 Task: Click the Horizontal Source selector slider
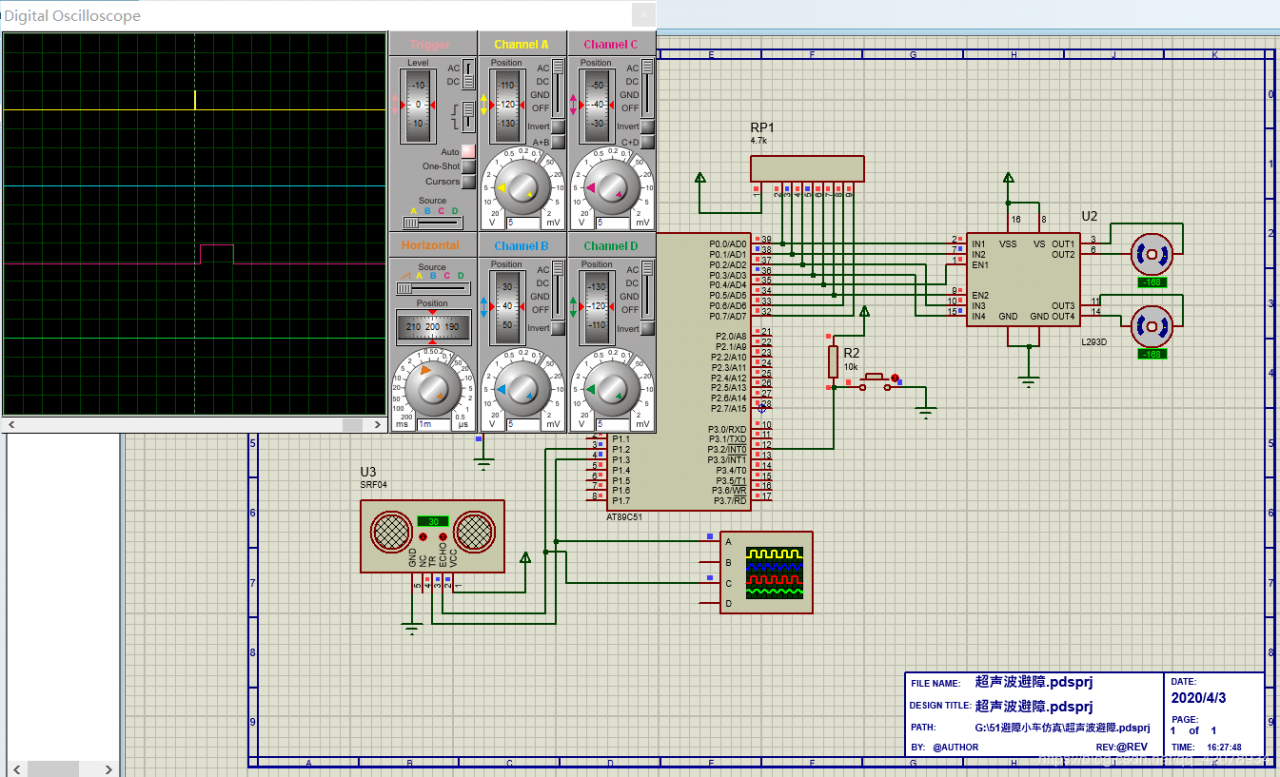point(433,288)
